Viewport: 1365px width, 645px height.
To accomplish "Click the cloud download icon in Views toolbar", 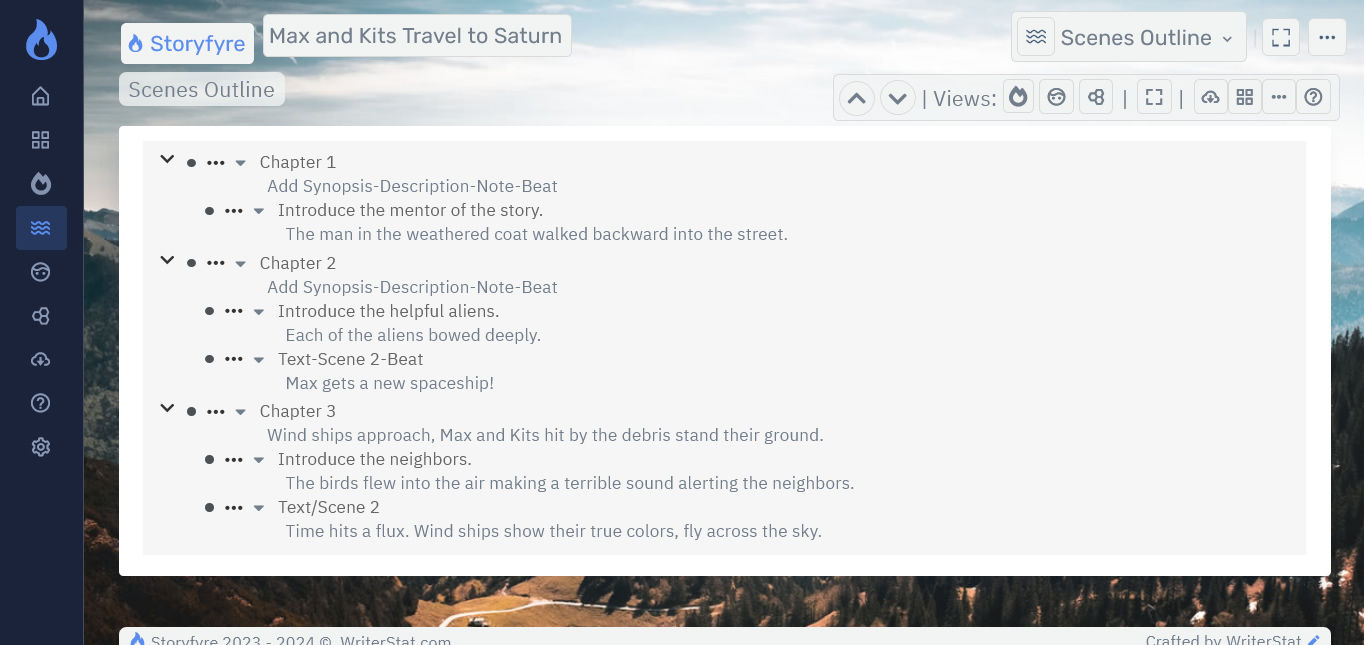I will (x=1210, y=96).
